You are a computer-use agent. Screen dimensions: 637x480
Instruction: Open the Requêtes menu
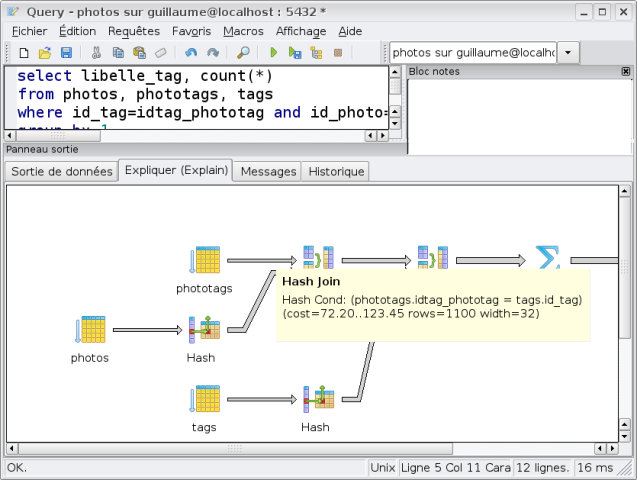(133, 31)
